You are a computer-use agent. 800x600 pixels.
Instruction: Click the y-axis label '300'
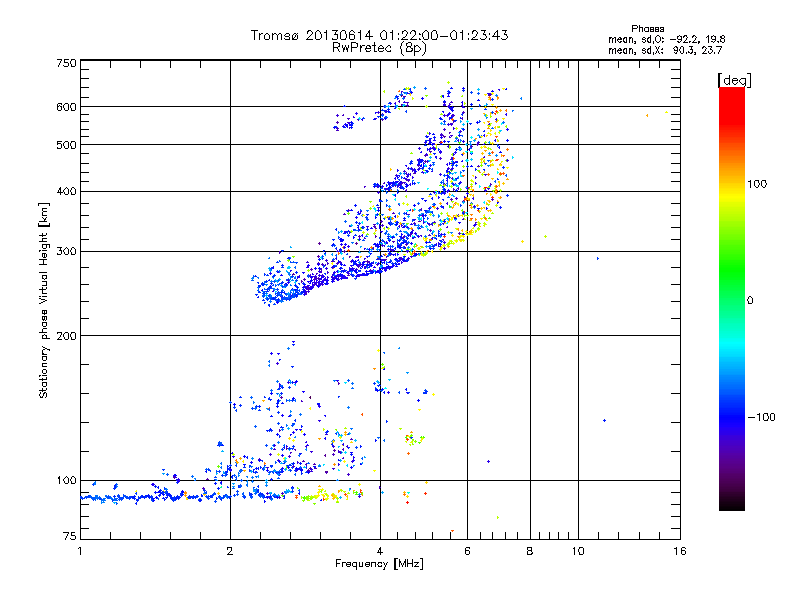pos(66,252)
